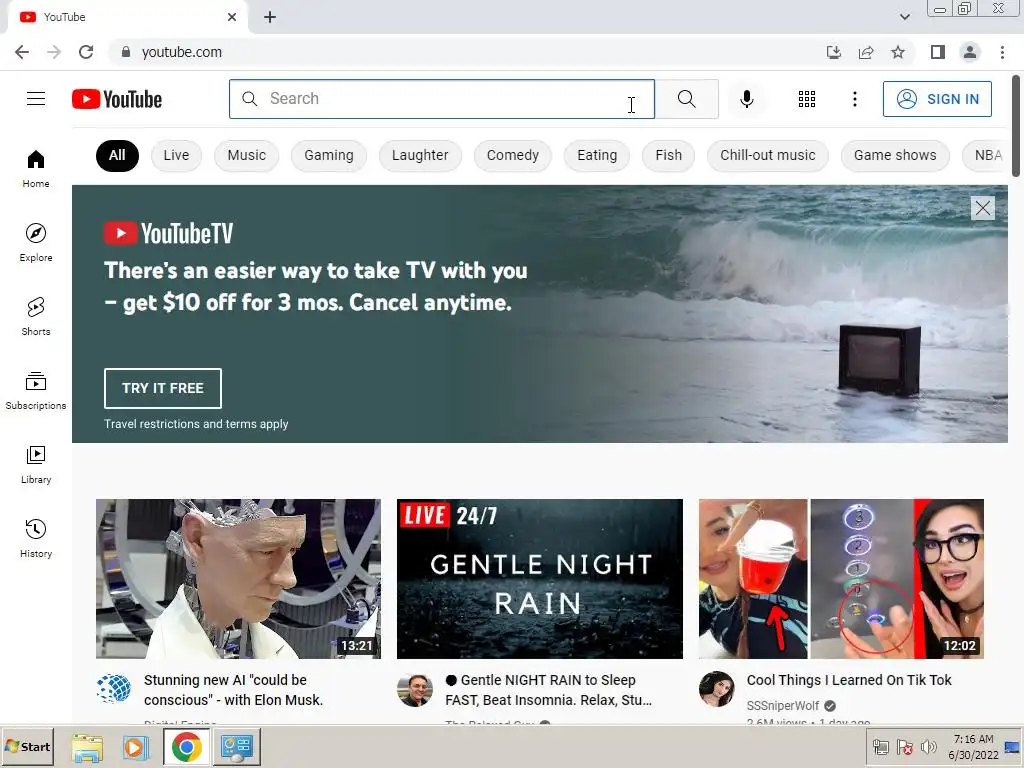Screen dimensions: 1024x768
Task: Click the site lock icon
Action: click(x=126, y=52)
